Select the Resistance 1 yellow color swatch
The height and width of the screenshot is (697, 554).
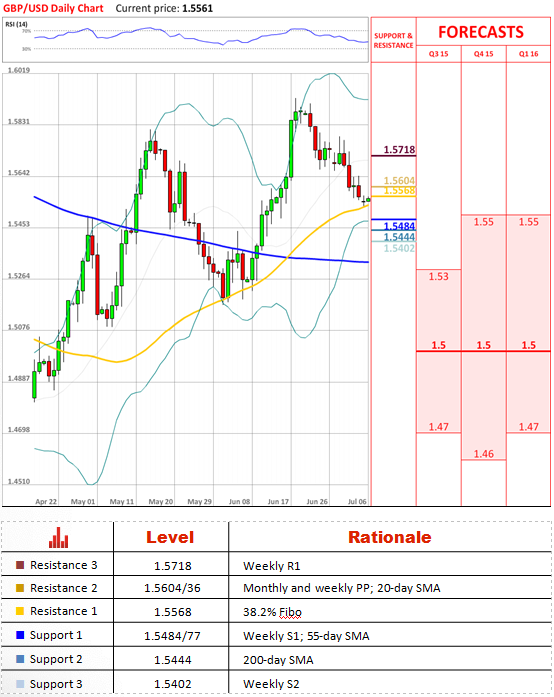click(x=20, y=611)
